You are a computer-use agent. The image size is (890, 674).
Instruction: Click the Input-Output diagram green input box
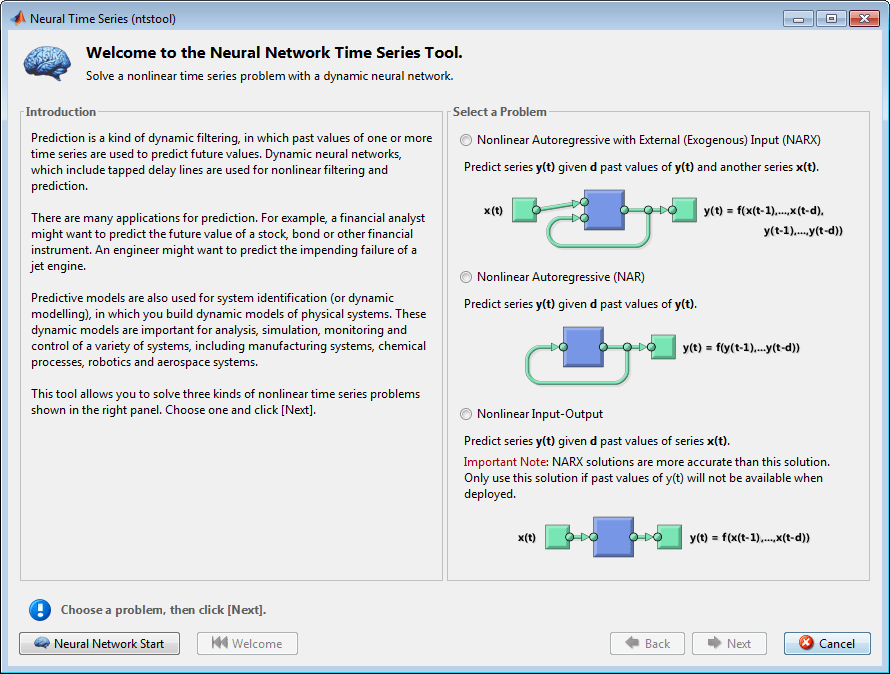(557, 537)
